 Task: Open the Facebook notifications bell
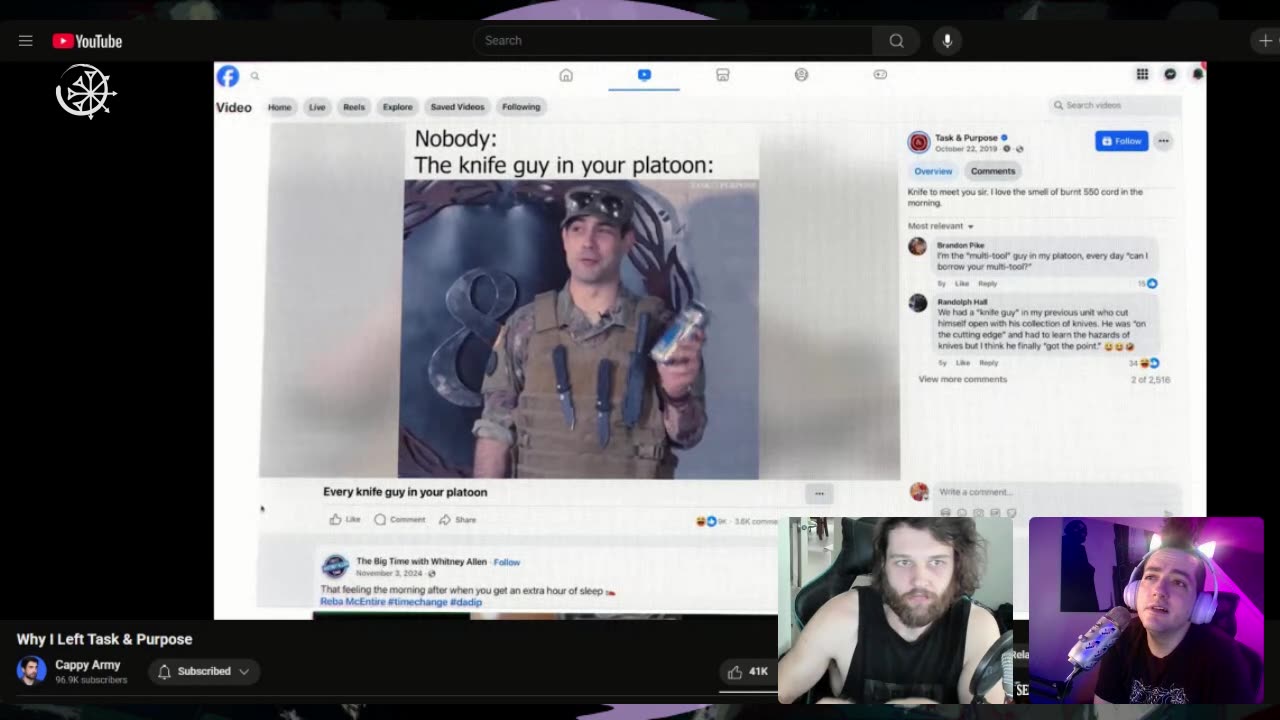pyautogui.click(x=1197, y=74)
